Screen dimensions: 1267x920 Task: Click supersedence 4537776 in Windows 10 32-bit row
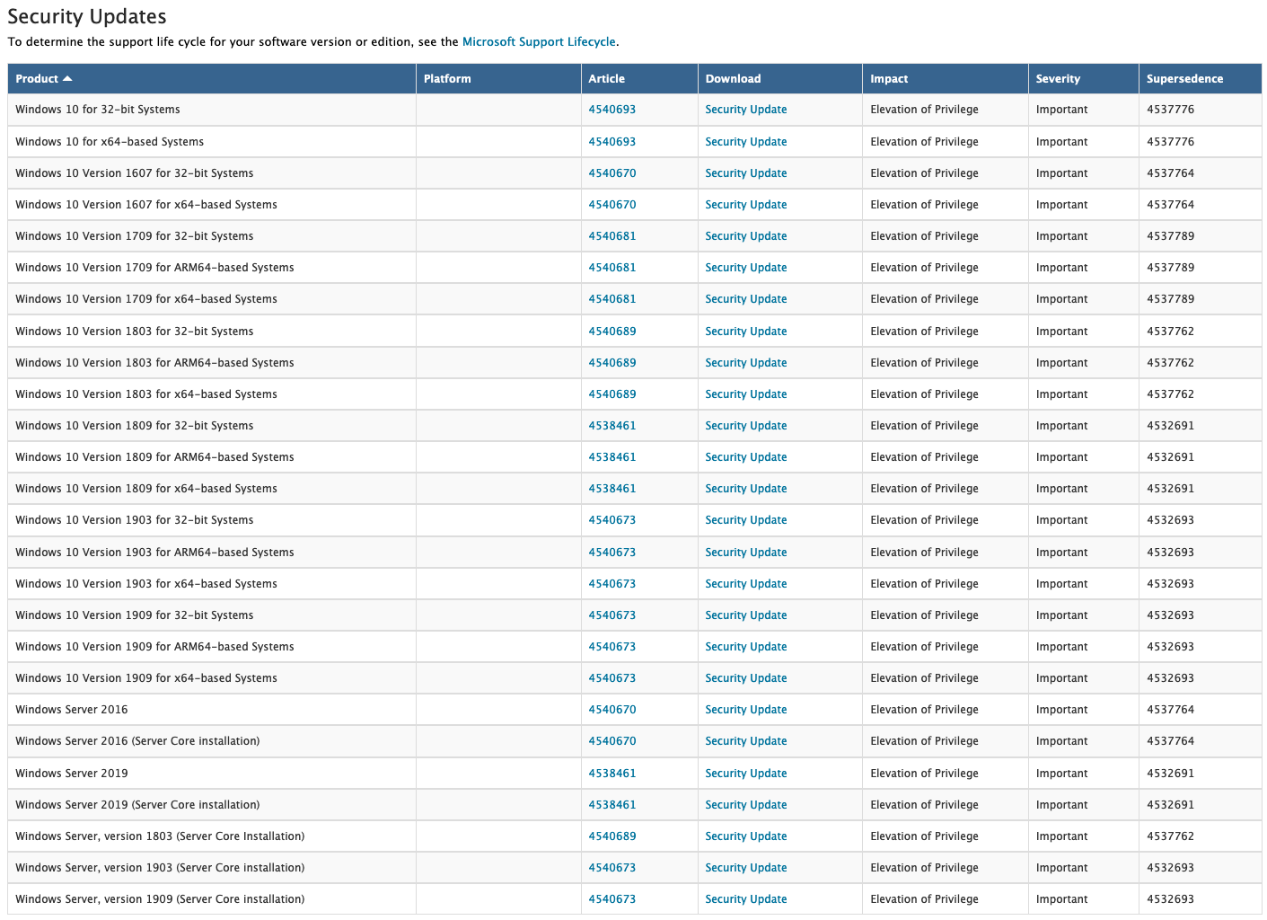point(1170,110)
